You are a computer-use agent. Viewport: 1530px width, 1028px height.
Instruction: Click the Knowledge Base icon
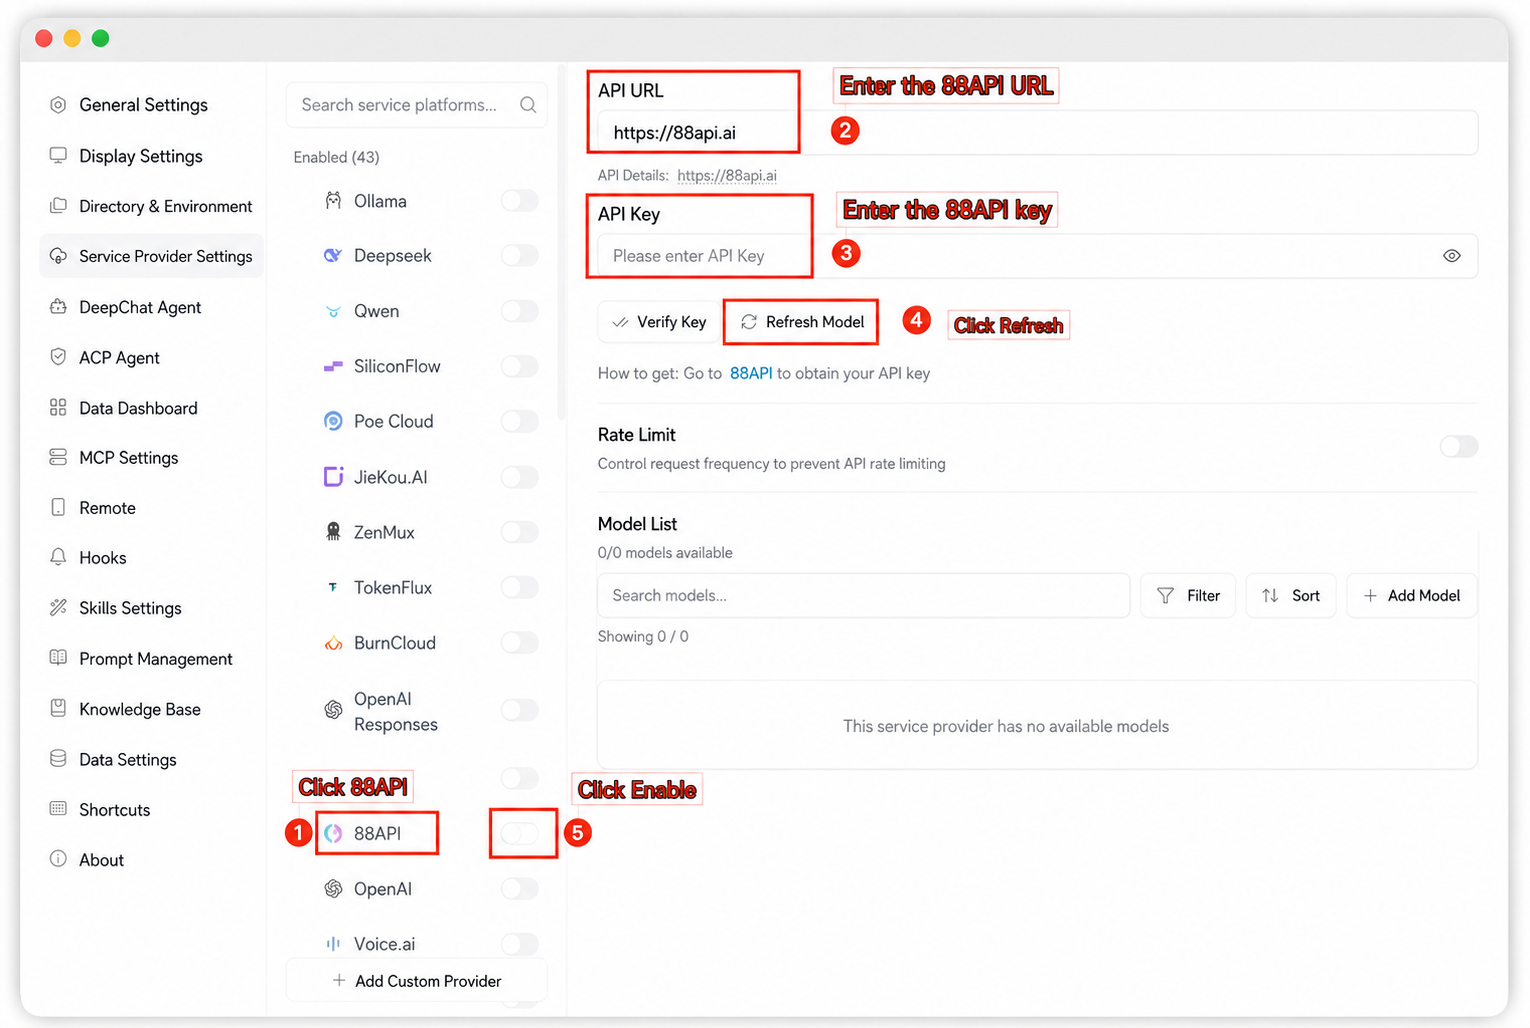58,709
